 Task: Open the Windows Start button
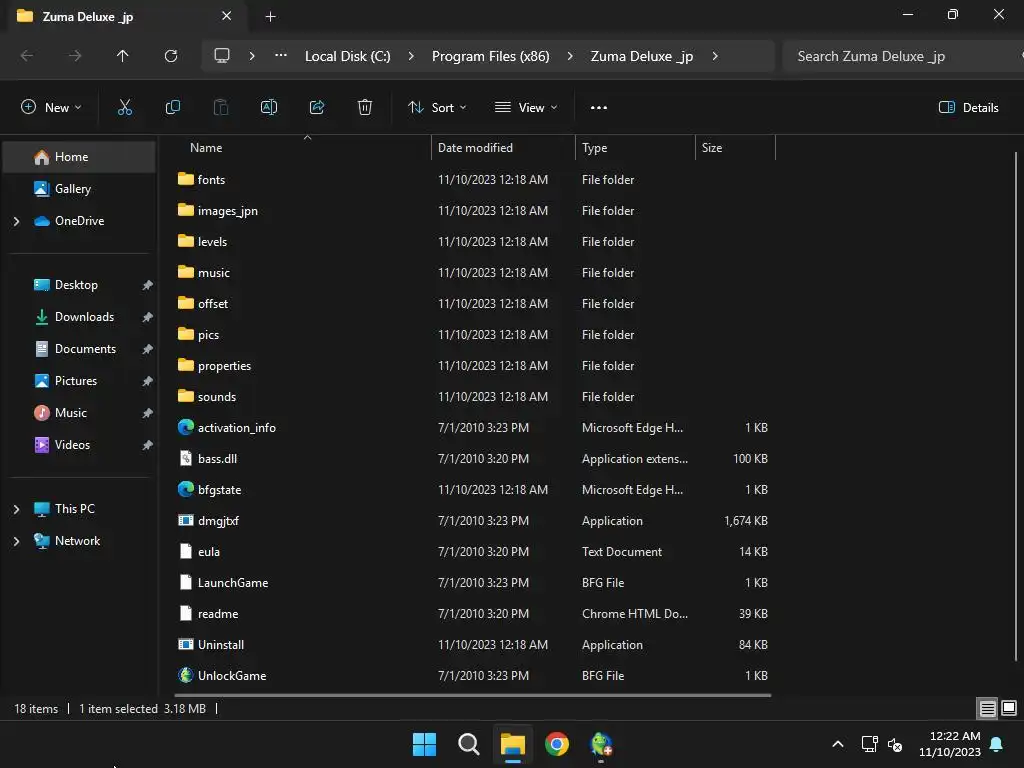[424, 744]
